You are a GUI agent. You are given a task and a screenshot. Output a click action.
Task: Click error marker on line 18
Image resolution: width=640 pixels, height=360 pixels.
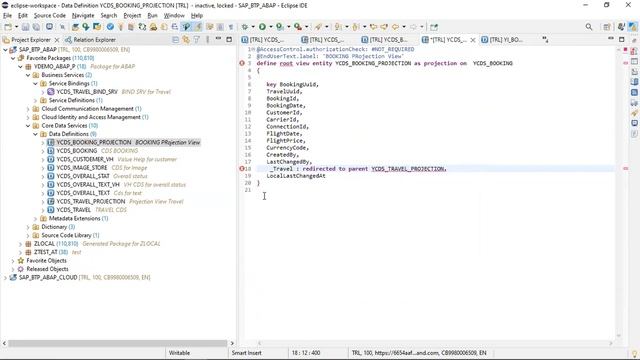[x=242, y=169]
